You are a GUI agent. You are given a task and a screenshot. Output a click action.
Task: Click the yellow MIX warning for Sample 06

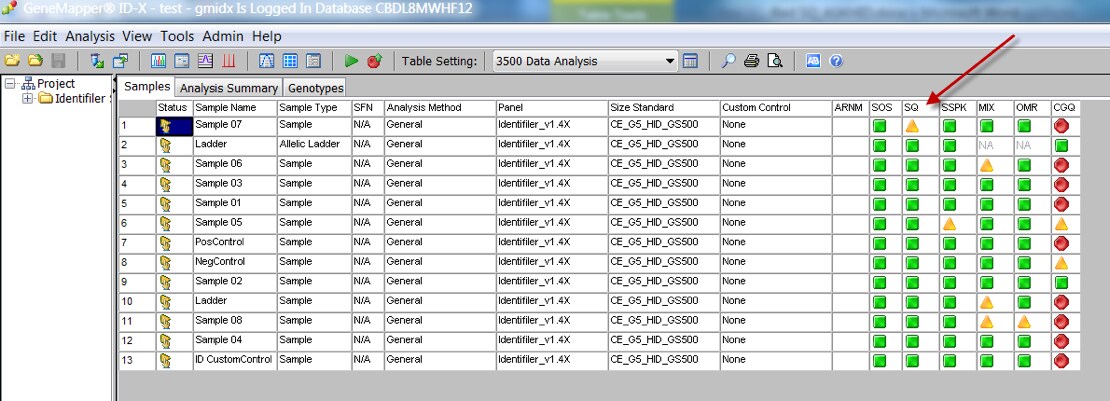click(986, 165)
